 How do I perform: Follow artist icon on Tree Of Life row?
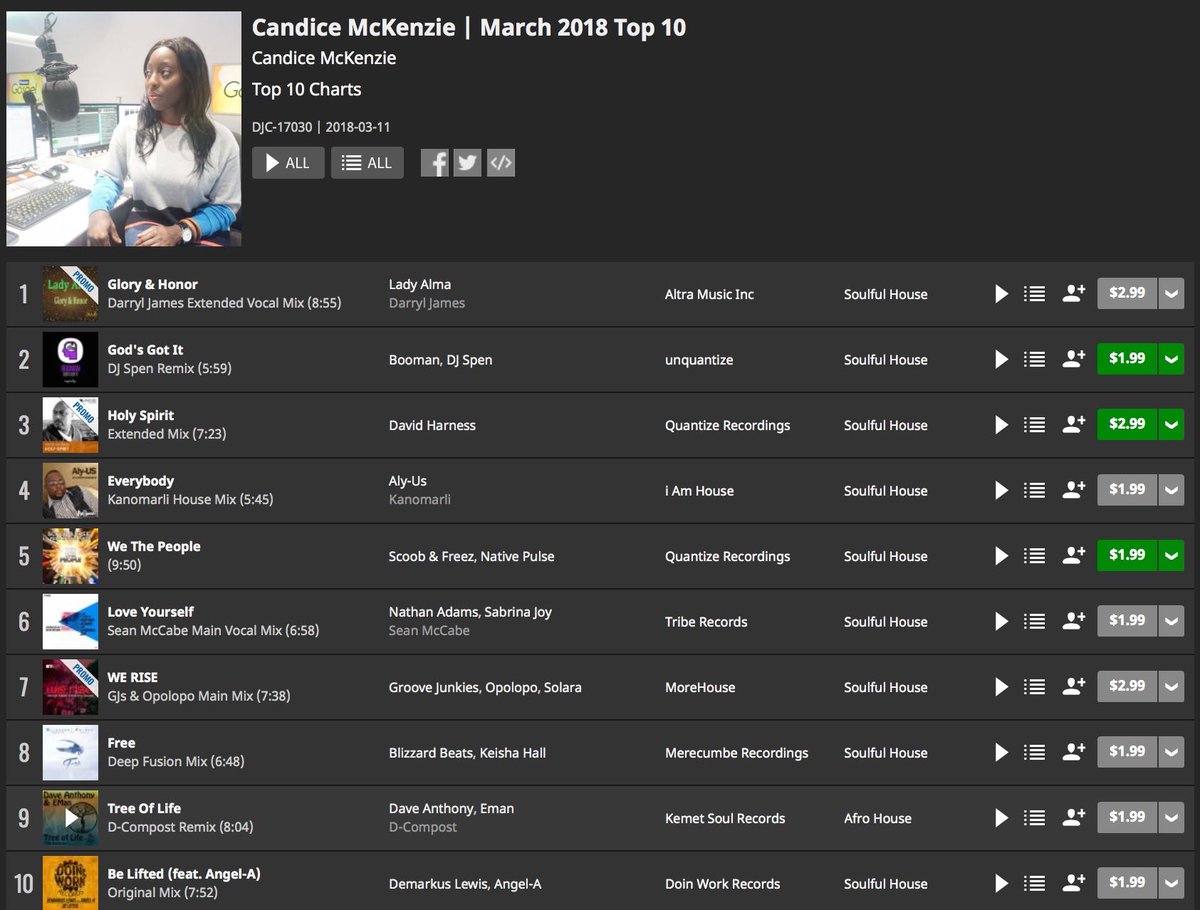coord(1074,818)
